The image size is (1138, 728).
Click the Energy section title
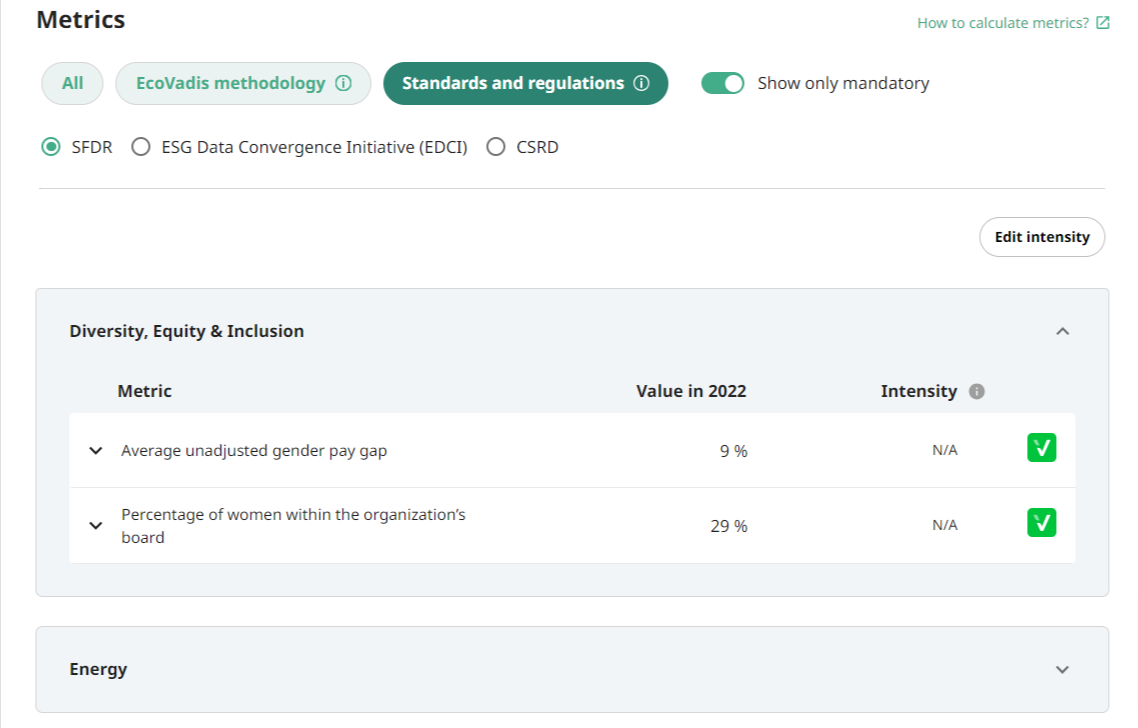click(98, 669)
